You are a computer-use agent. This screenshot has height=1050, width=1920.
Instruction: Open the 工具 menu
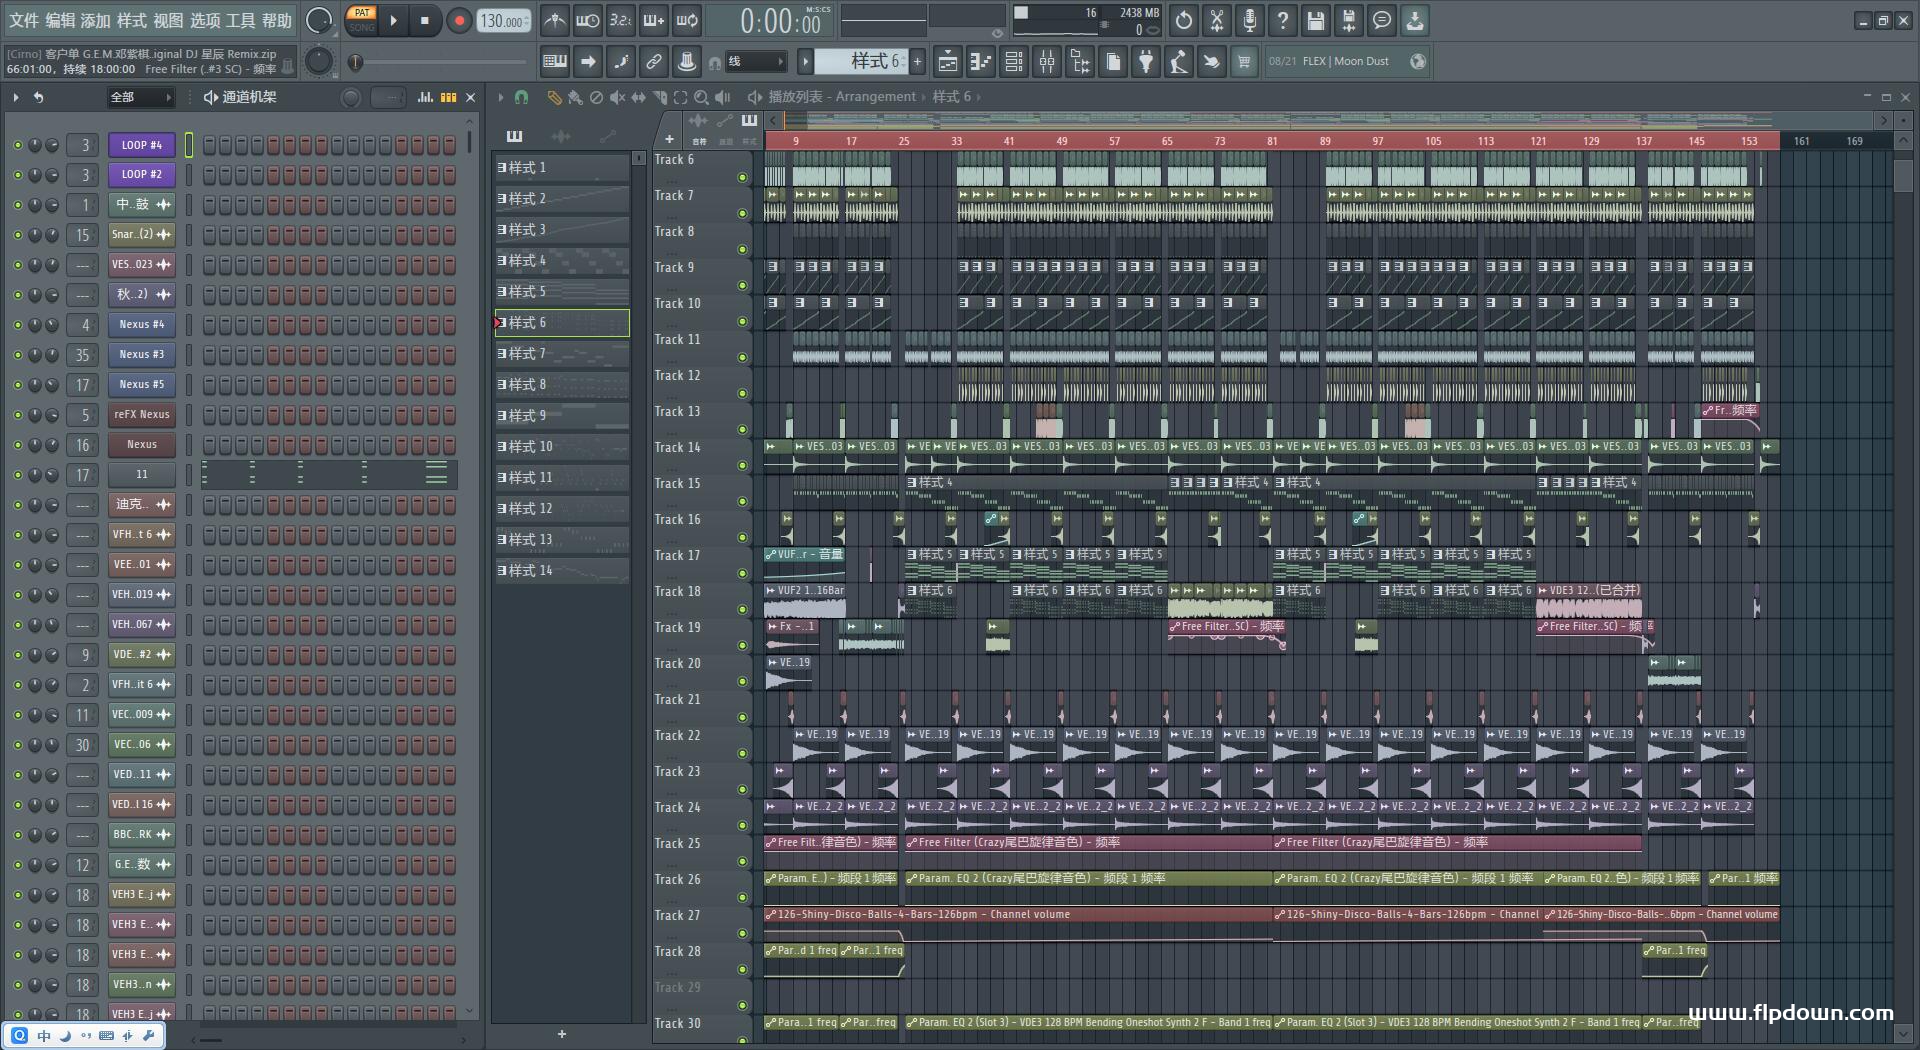(x=241, y=20)
